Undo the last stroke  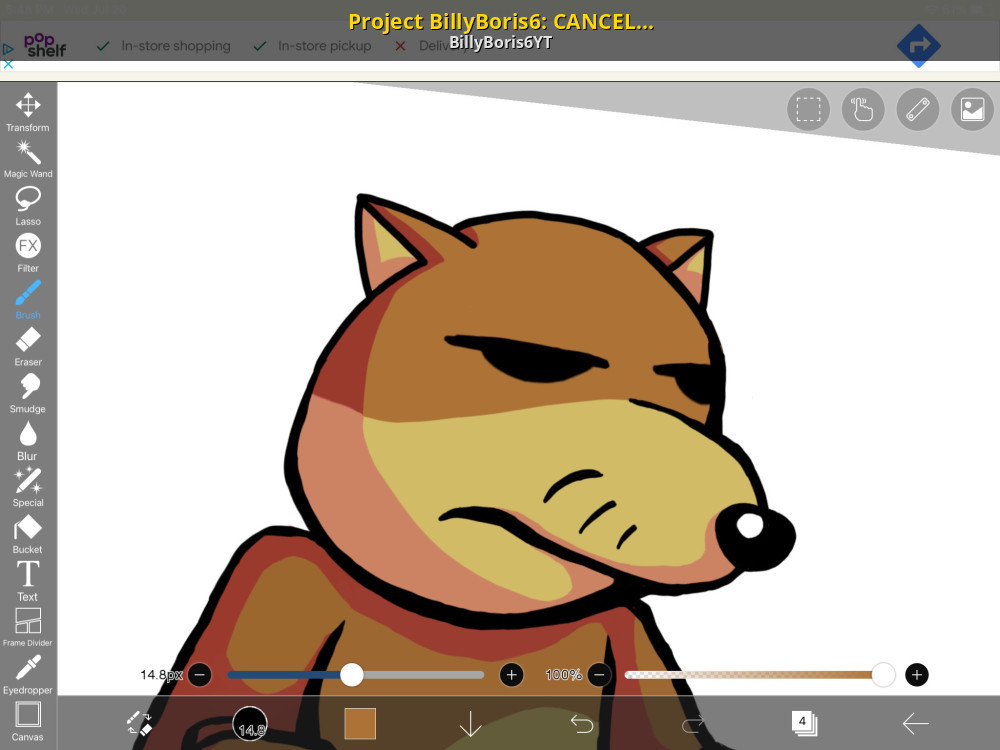[582, 723]
